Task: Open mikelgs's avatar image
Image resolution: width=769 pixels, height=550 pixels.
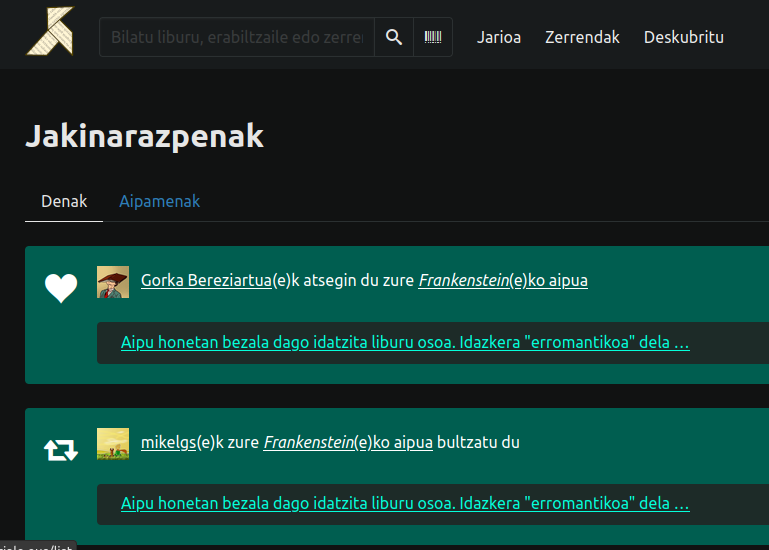Action: (x=113, y=443)
